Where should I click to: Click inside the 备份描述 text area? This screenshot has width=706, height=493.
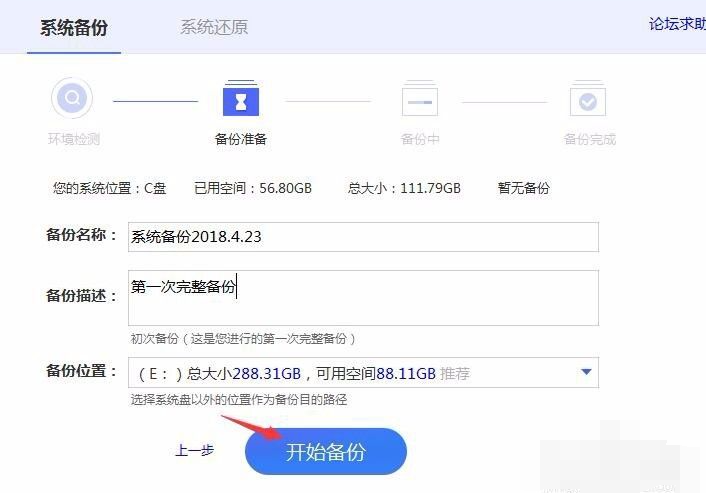(x=363, y=297)
